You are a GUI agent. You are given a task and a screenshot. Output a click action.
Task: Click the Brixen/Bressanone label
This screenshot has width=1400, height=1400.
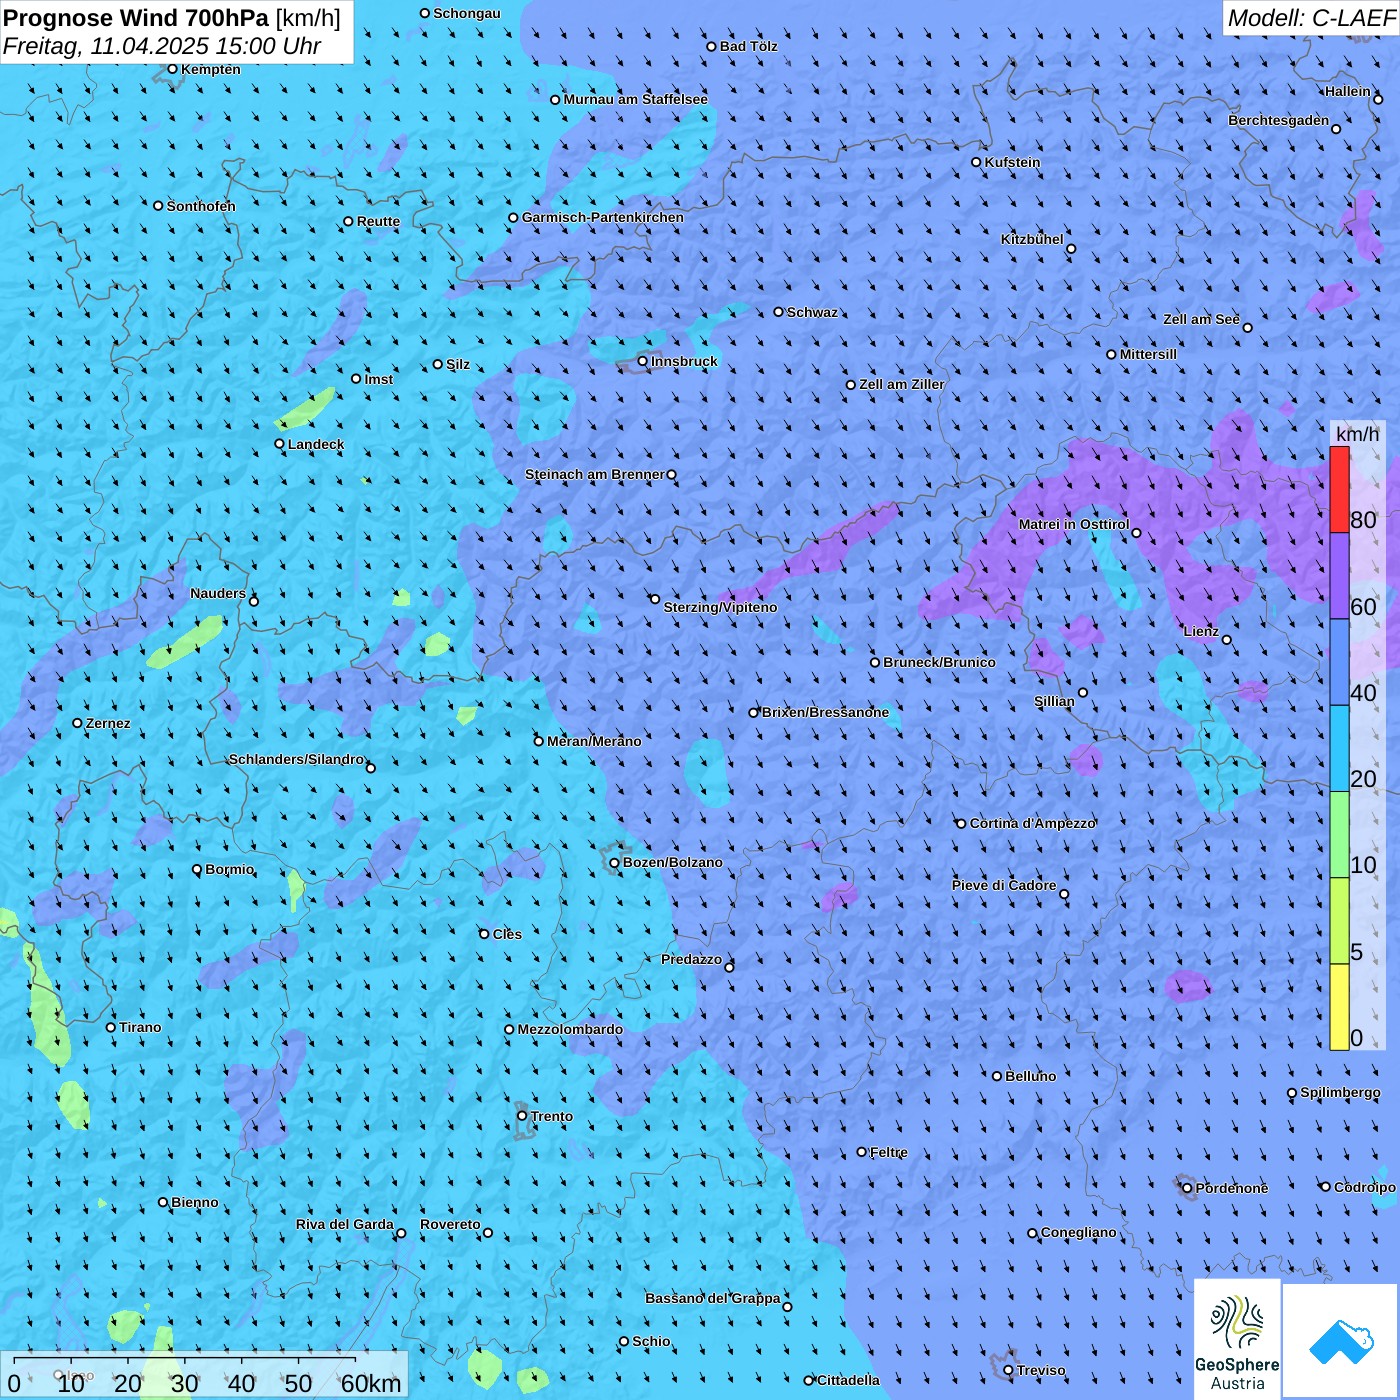(825, 712)
